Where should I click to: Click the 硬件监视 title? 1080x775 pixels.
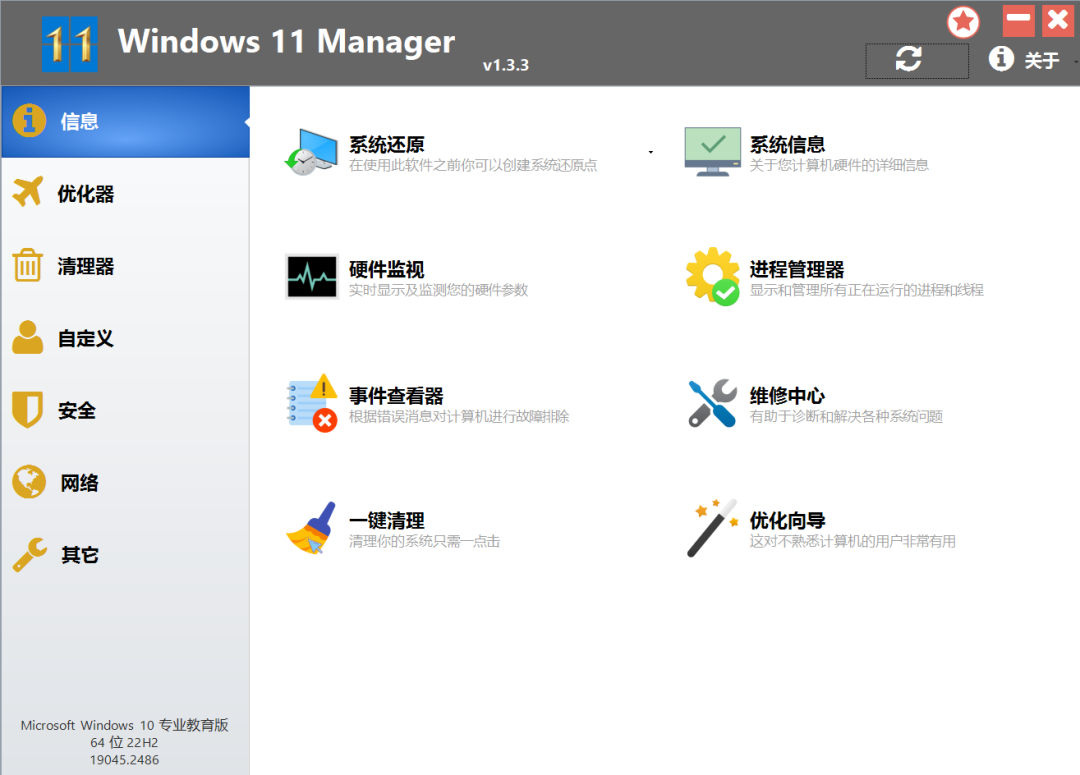coord(386,269)
